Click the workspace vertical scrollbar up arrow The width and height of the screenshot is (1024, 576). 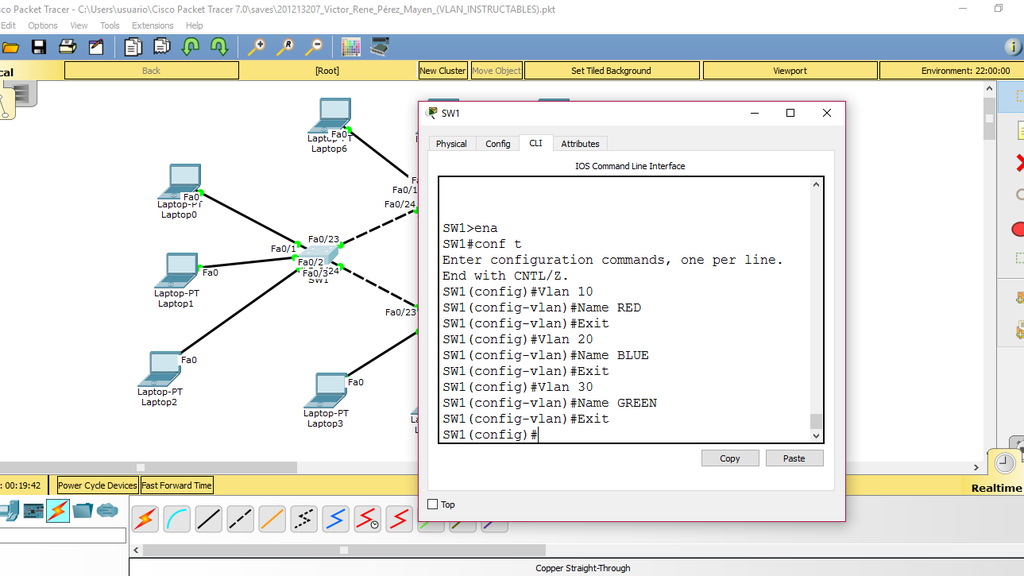[989, 88]
